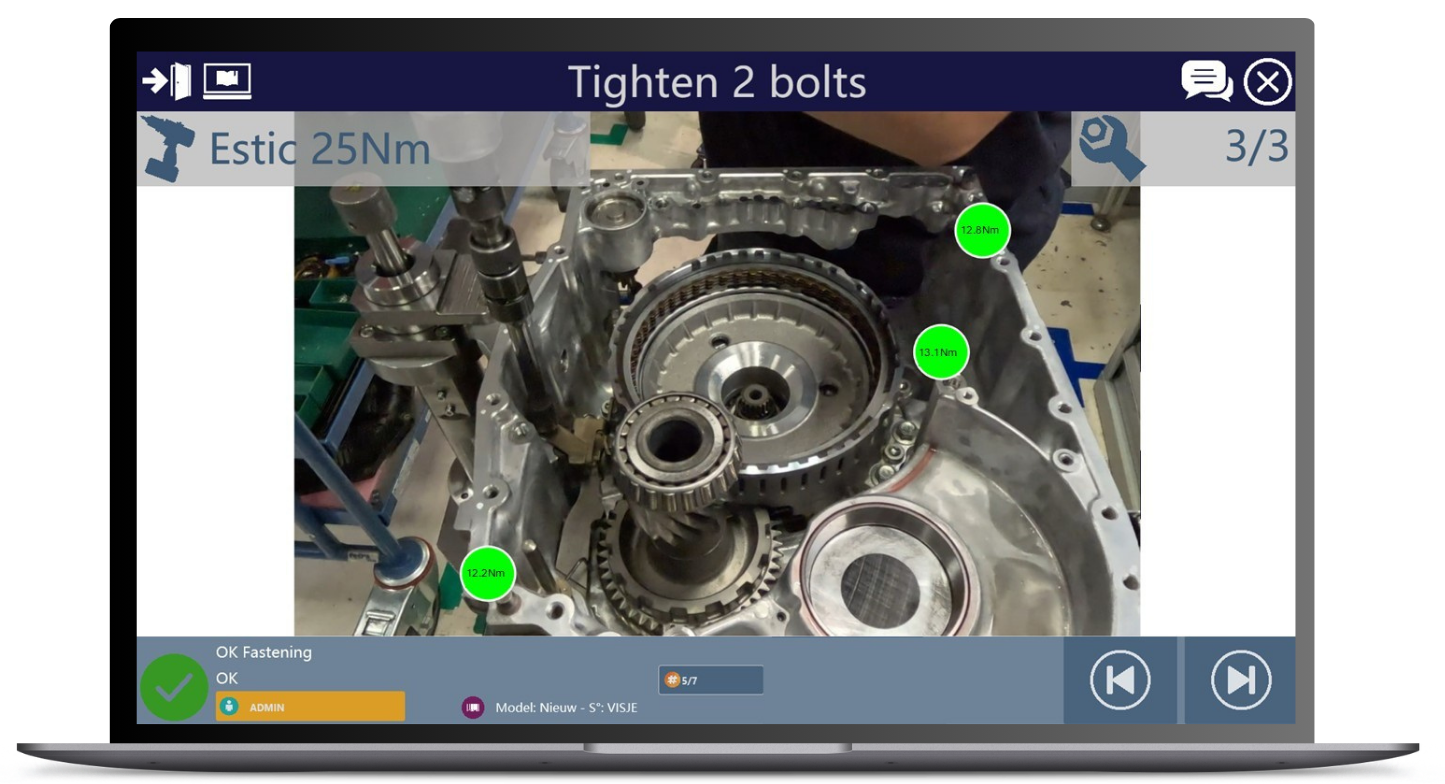Go to the previous step
Image resolution: width=1445 pixels, height=784 pixels.
[1120, 680]
